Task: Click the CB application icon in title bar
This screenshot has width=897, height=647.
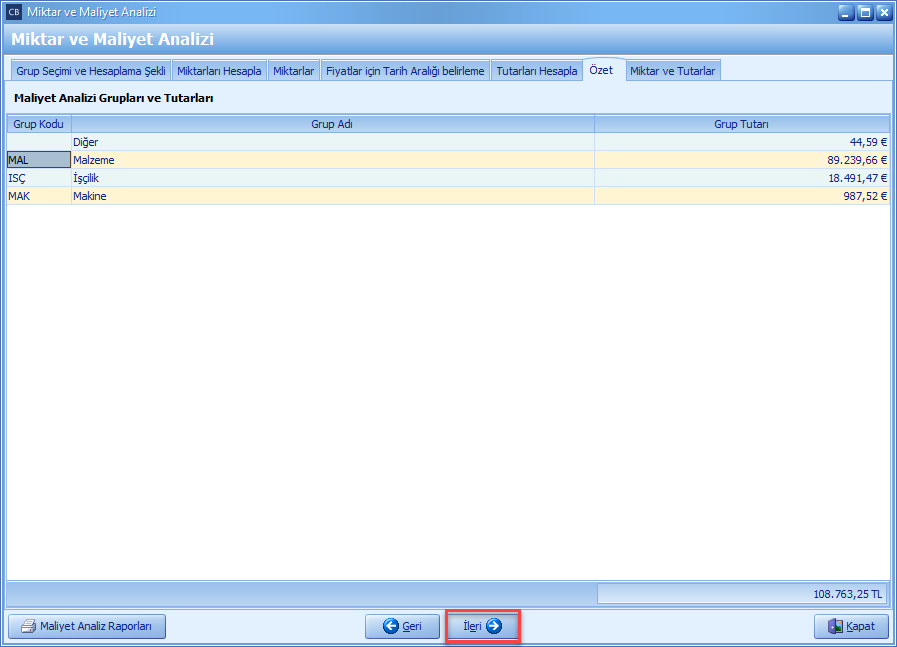Action: pos(14,12)
